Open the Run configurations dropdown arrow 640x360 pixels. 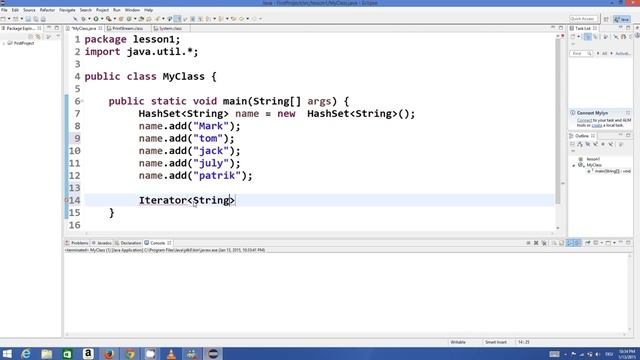pyautogui.click(x=102, y=19)
